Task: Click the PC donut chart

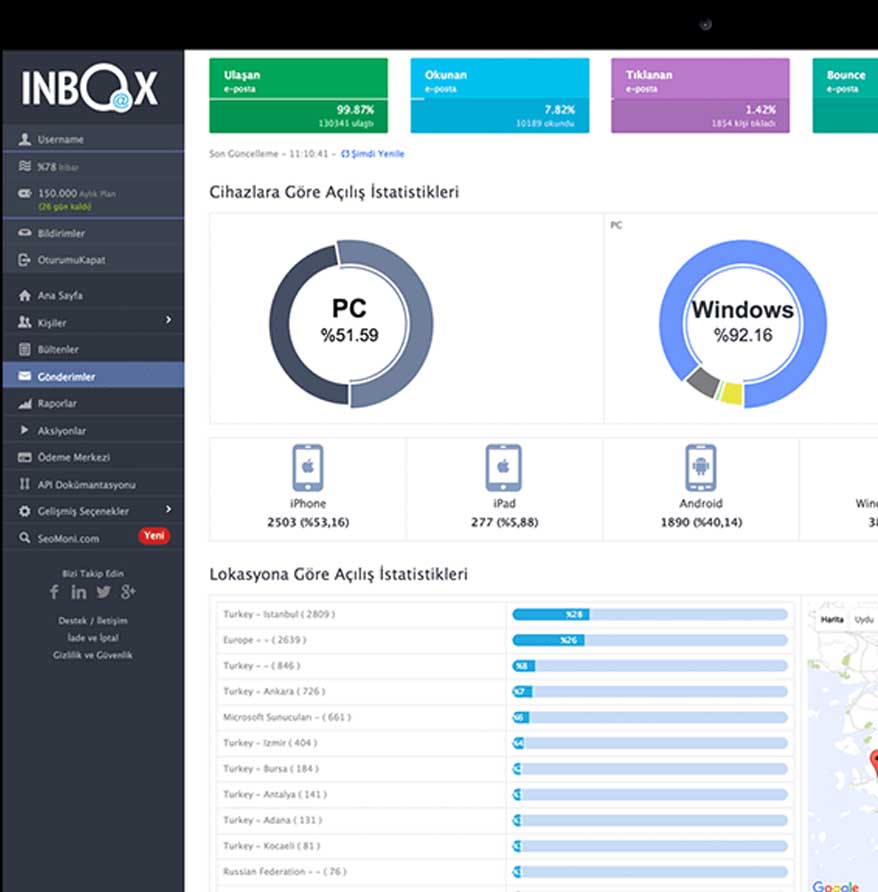Action: point(350,323)
